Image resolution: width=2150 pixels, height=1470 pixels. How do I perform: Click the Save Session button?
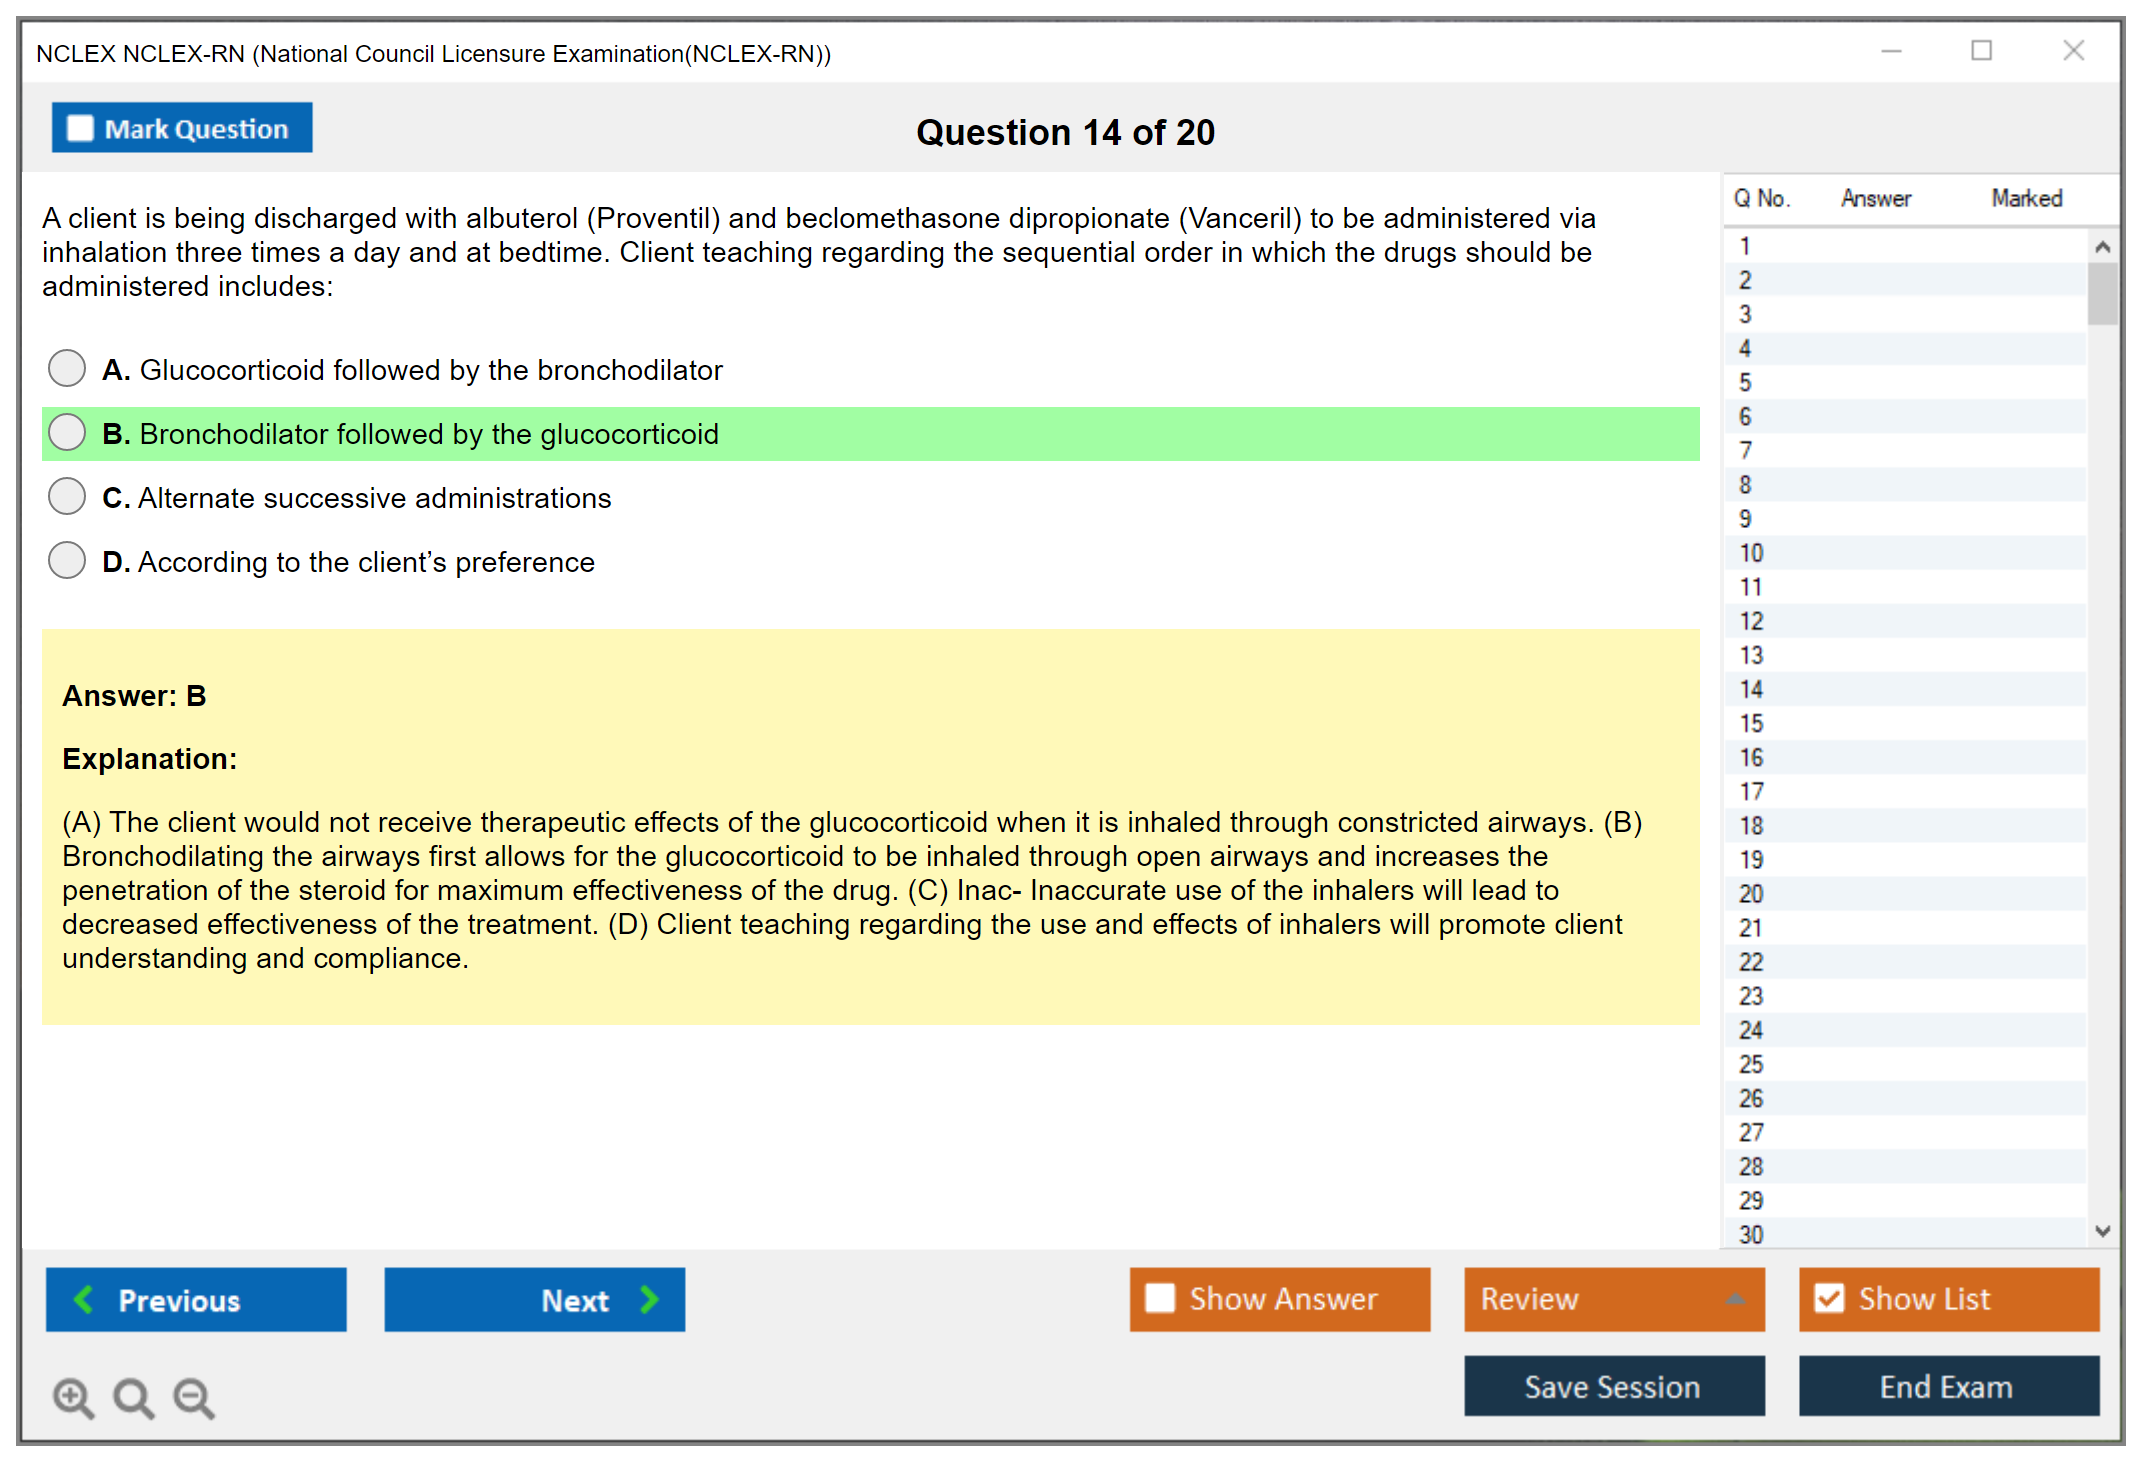click(1613, 1386)
